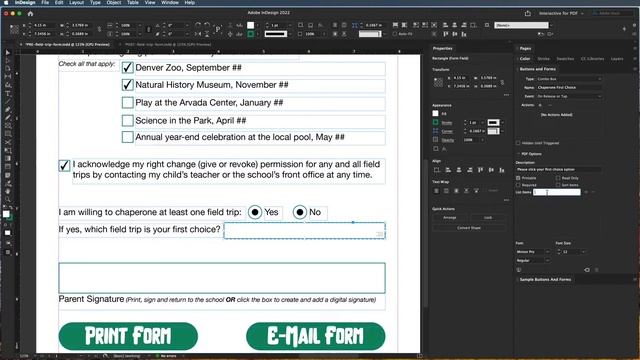This screenshot has height=360, width=640.
Task: Click the Corner icon in Appearance section
Action: (436, 131)
